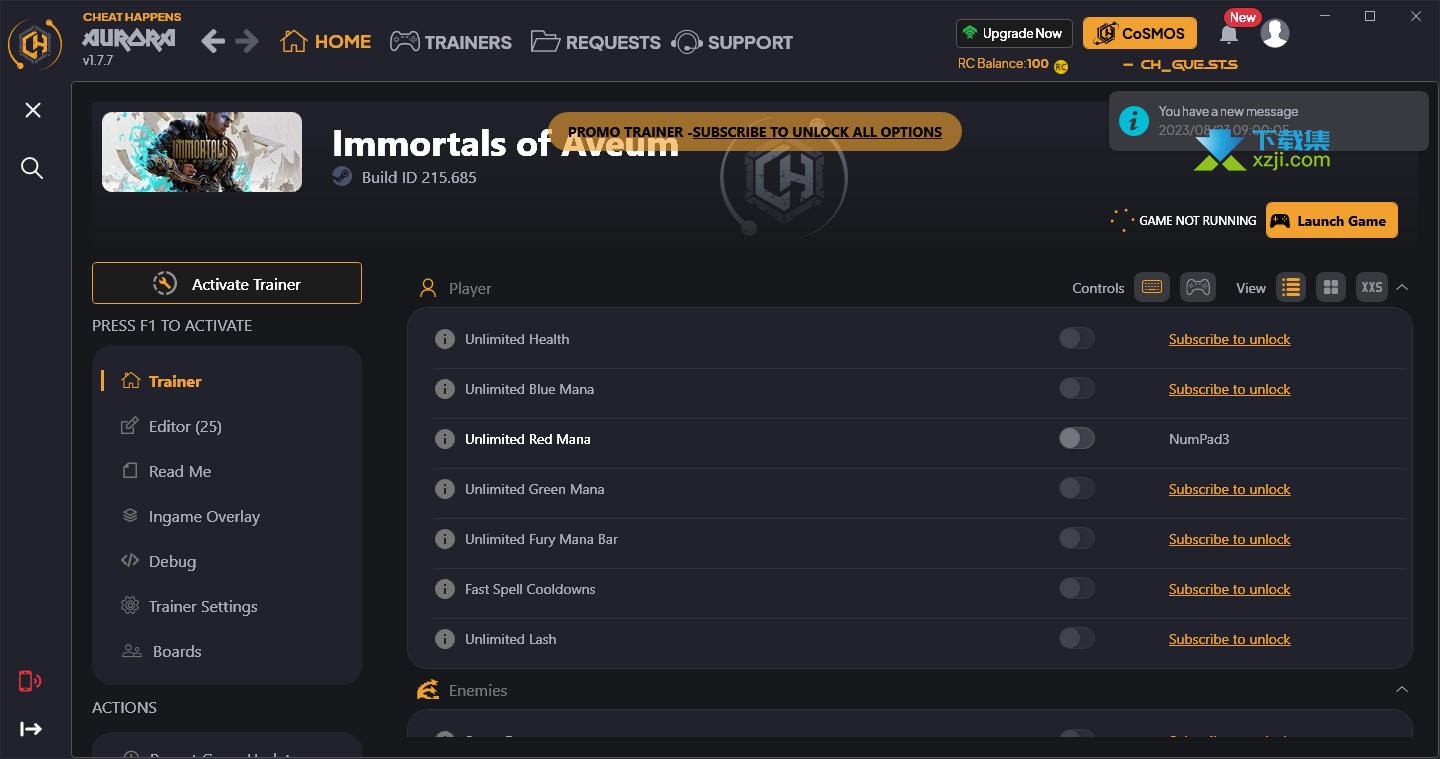Select gamepad controls icon

1197,287
